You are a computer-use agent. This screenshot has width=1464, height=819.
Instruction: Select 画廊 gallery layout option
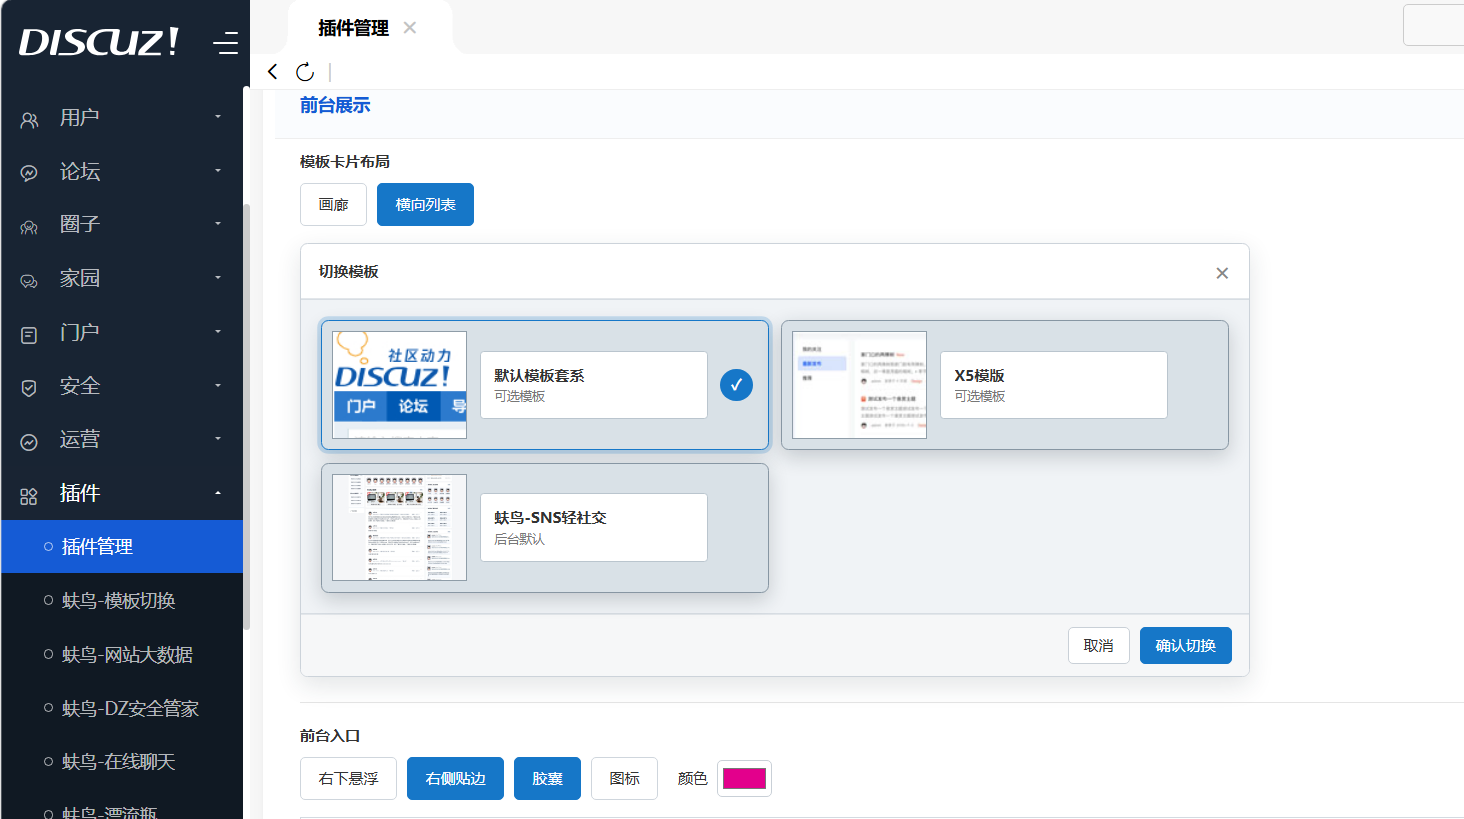(333, 205)
